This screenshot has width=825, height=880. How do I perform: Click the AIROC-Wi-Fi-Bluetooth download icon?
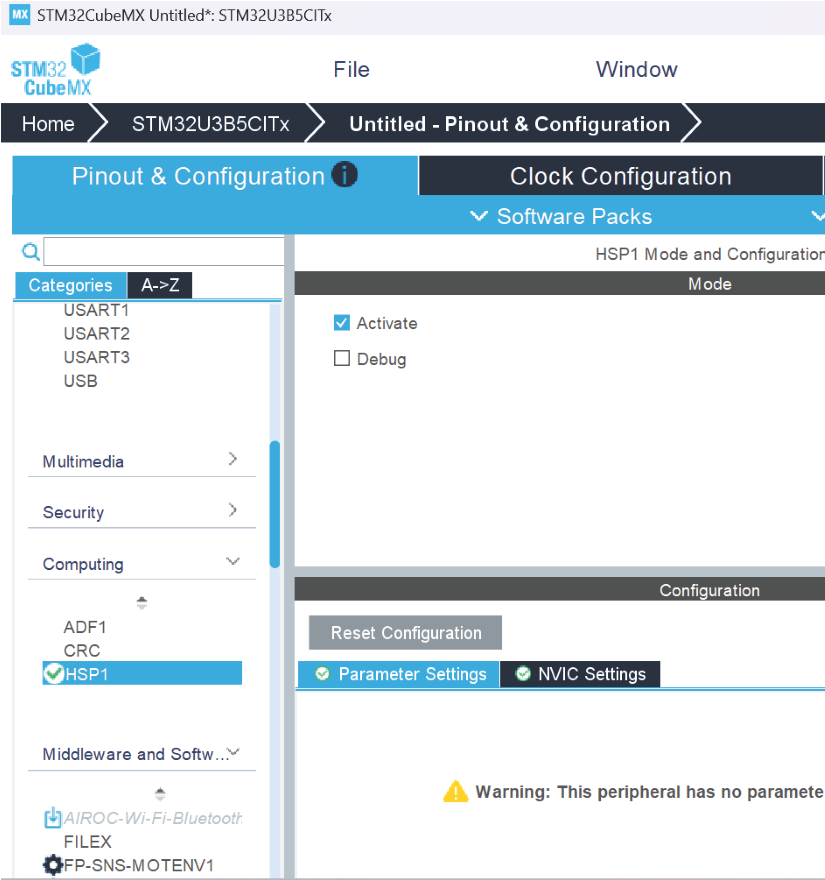[52, 817]
